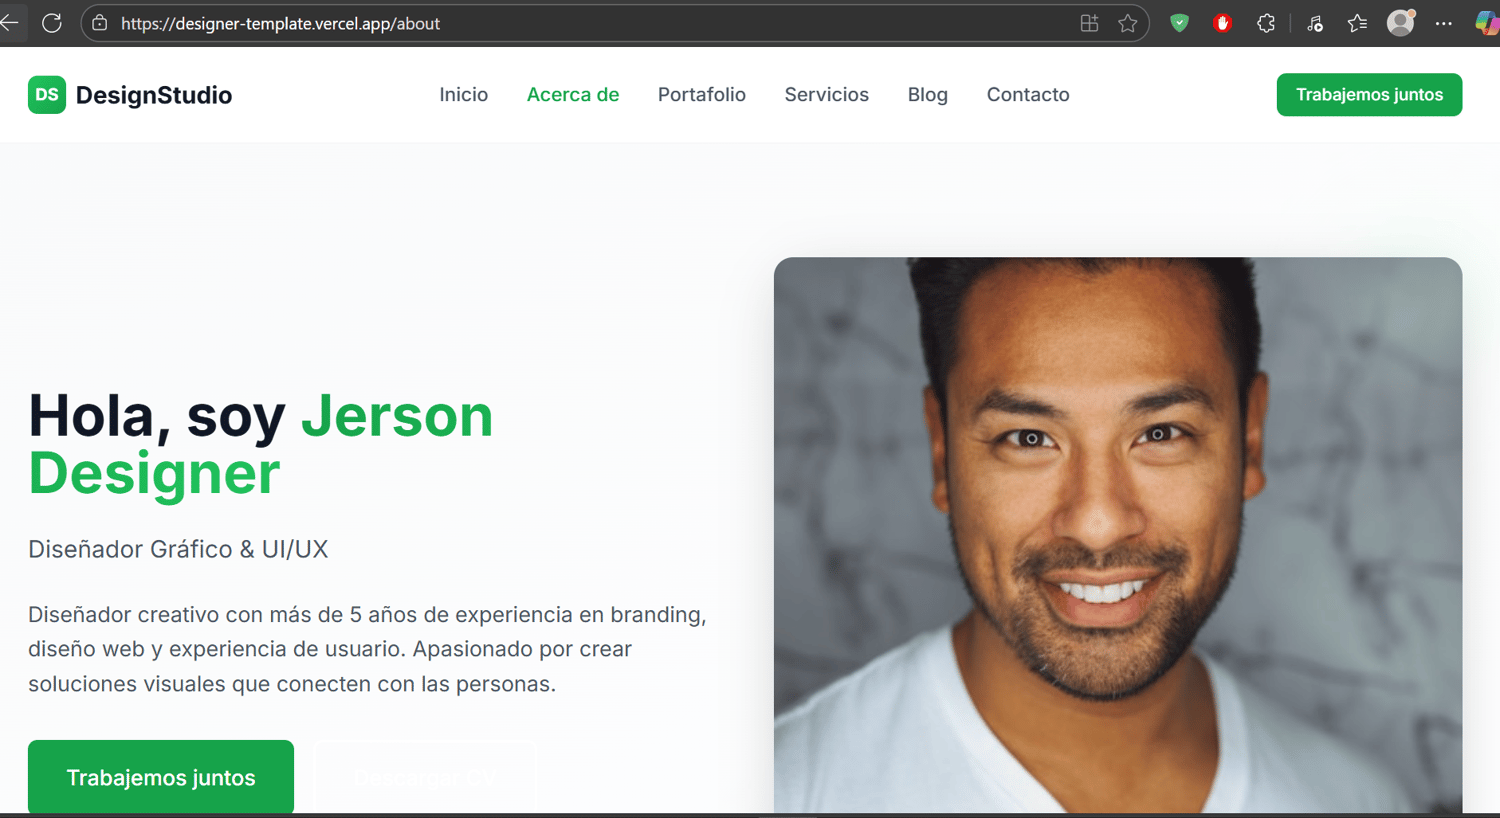Click the media control music note icon

[x=1315, y=23]
